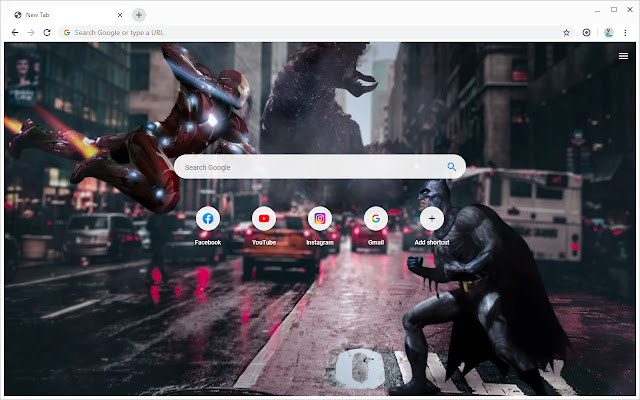The height and width of the screenshot is (400, 640).
Task: Minimize the Chrome window
Action: pyautogui.click(x=598, y=10)
